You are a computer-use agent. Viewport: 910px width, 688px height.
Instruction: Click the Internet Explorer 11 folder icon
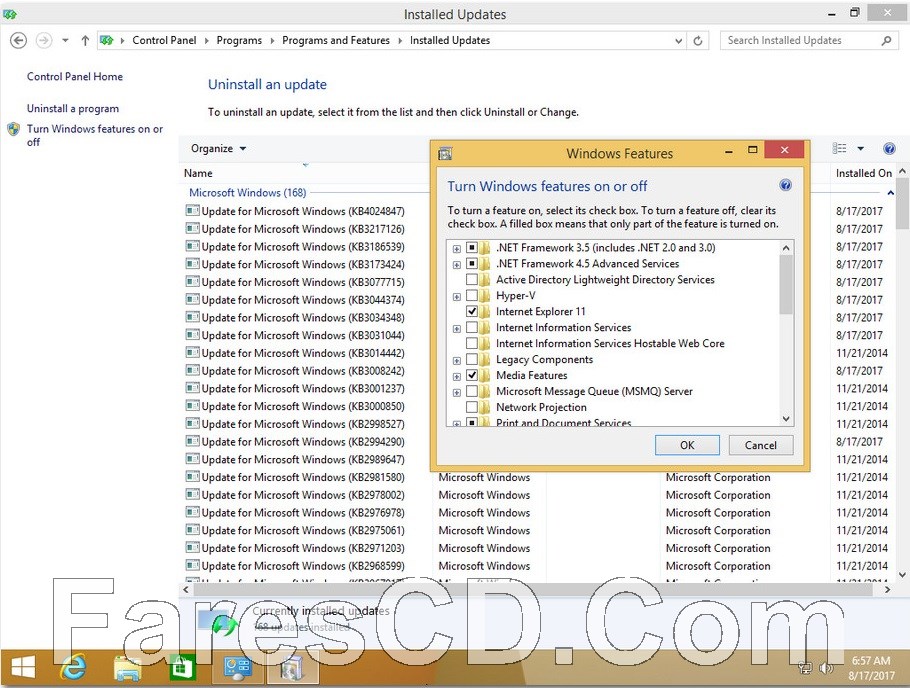click(x=485, y=311)
